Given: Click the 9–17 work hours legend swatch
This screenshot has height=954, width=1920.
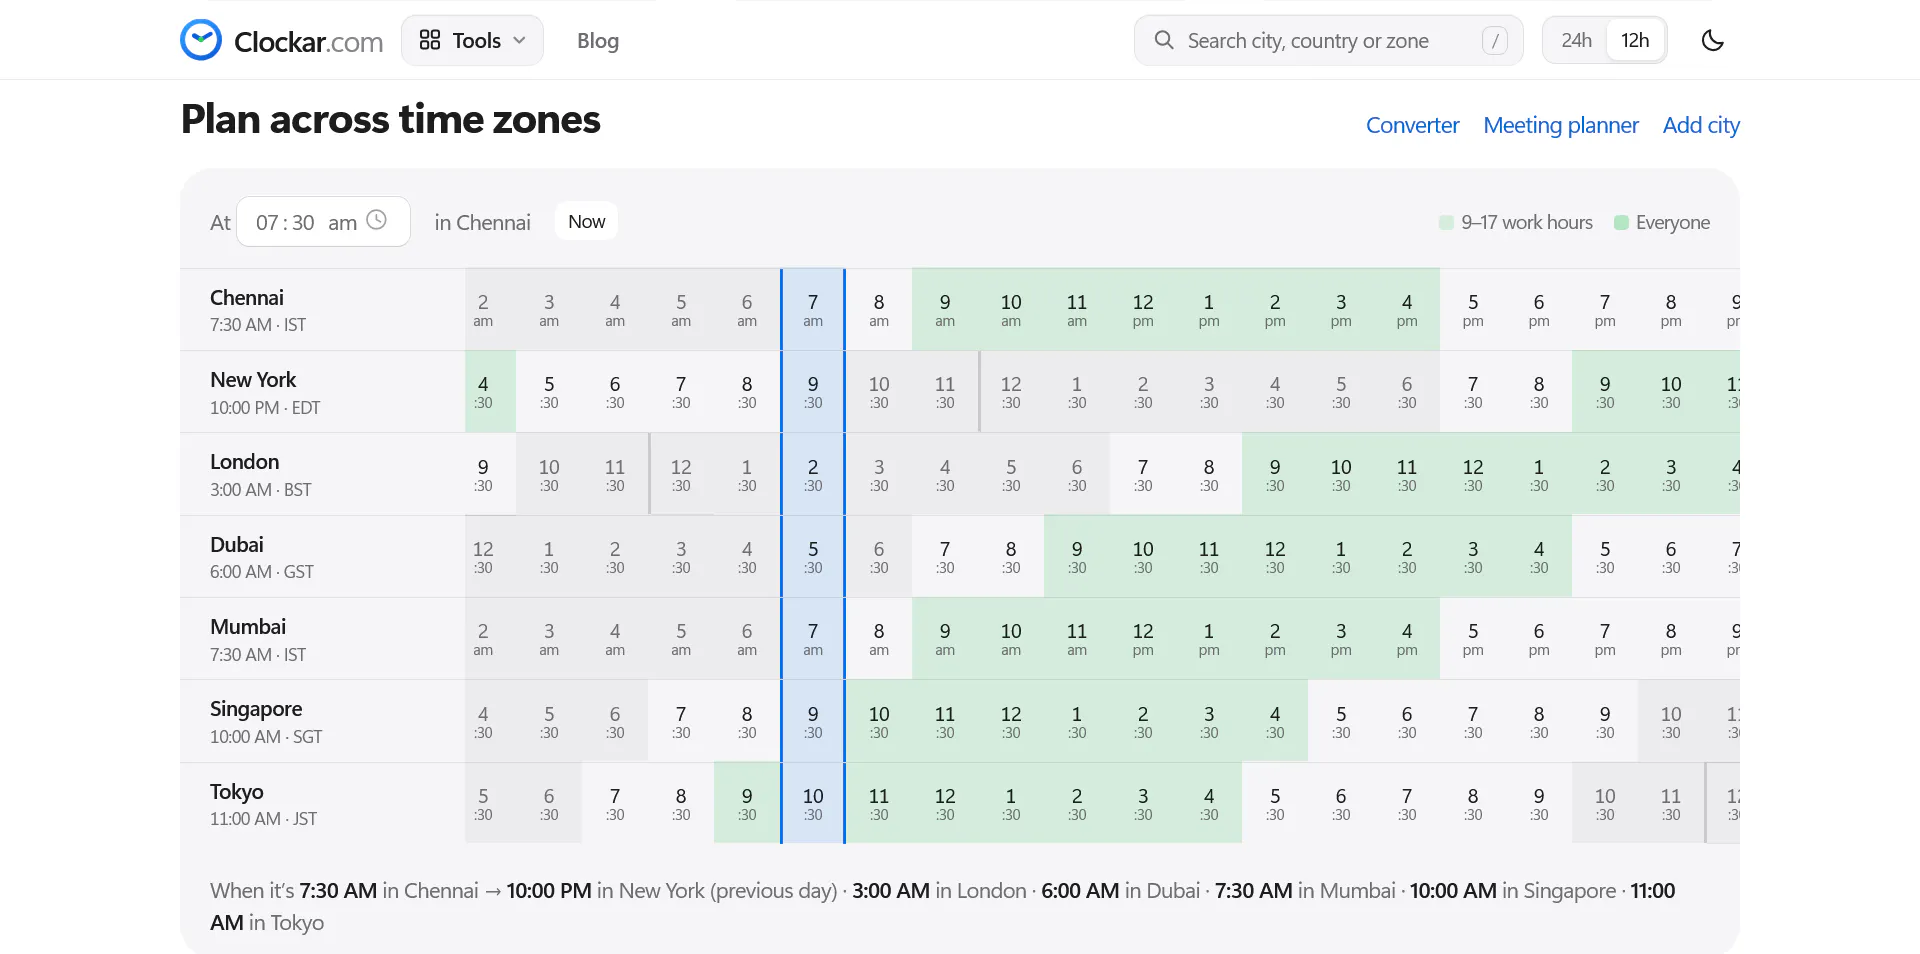Looking at the screenshot, I should 1446,222.
